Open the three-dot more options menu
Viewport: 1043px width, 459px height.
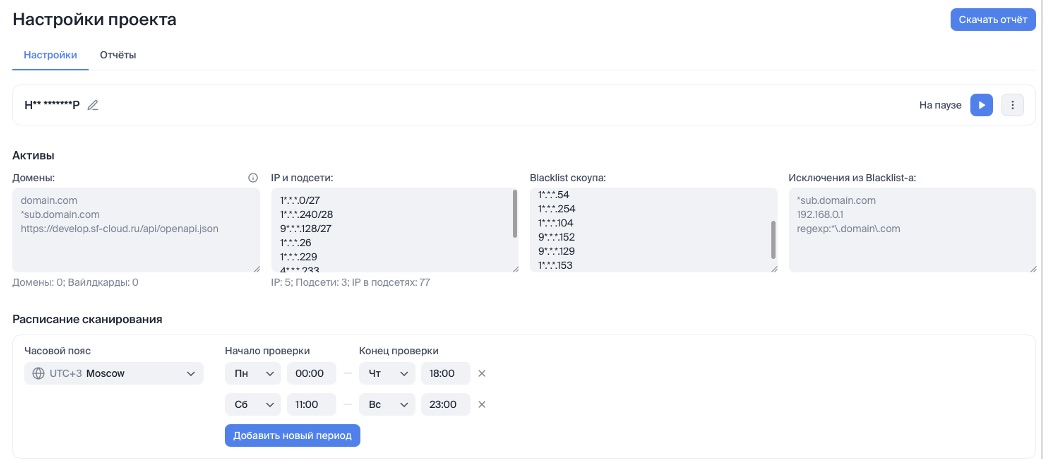coord(1012,105)
